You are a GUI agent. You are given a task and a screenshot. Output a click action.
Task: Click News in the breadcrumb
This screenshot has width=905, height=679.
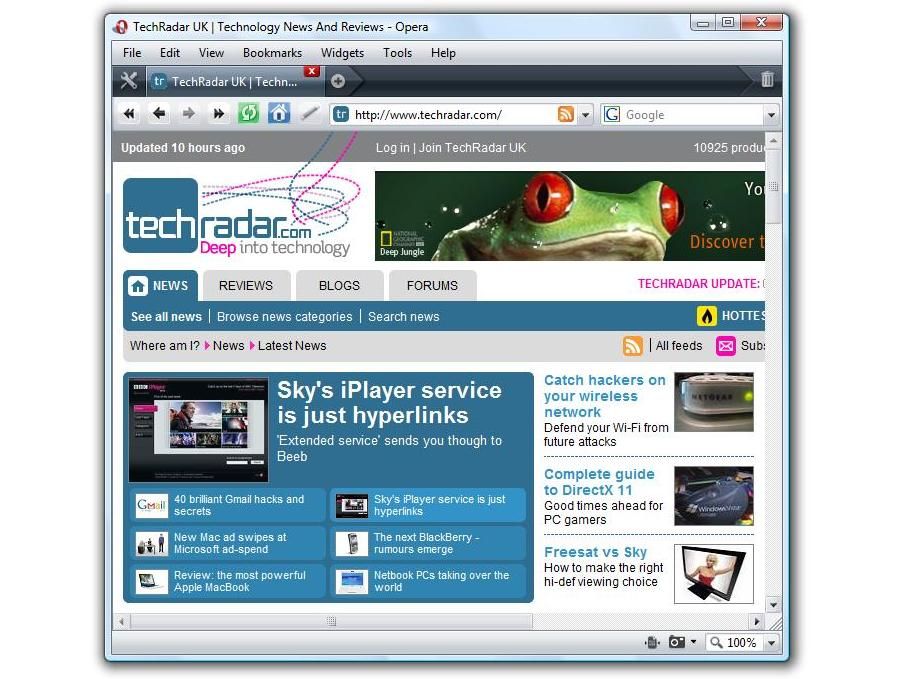(x=229, y=345)
